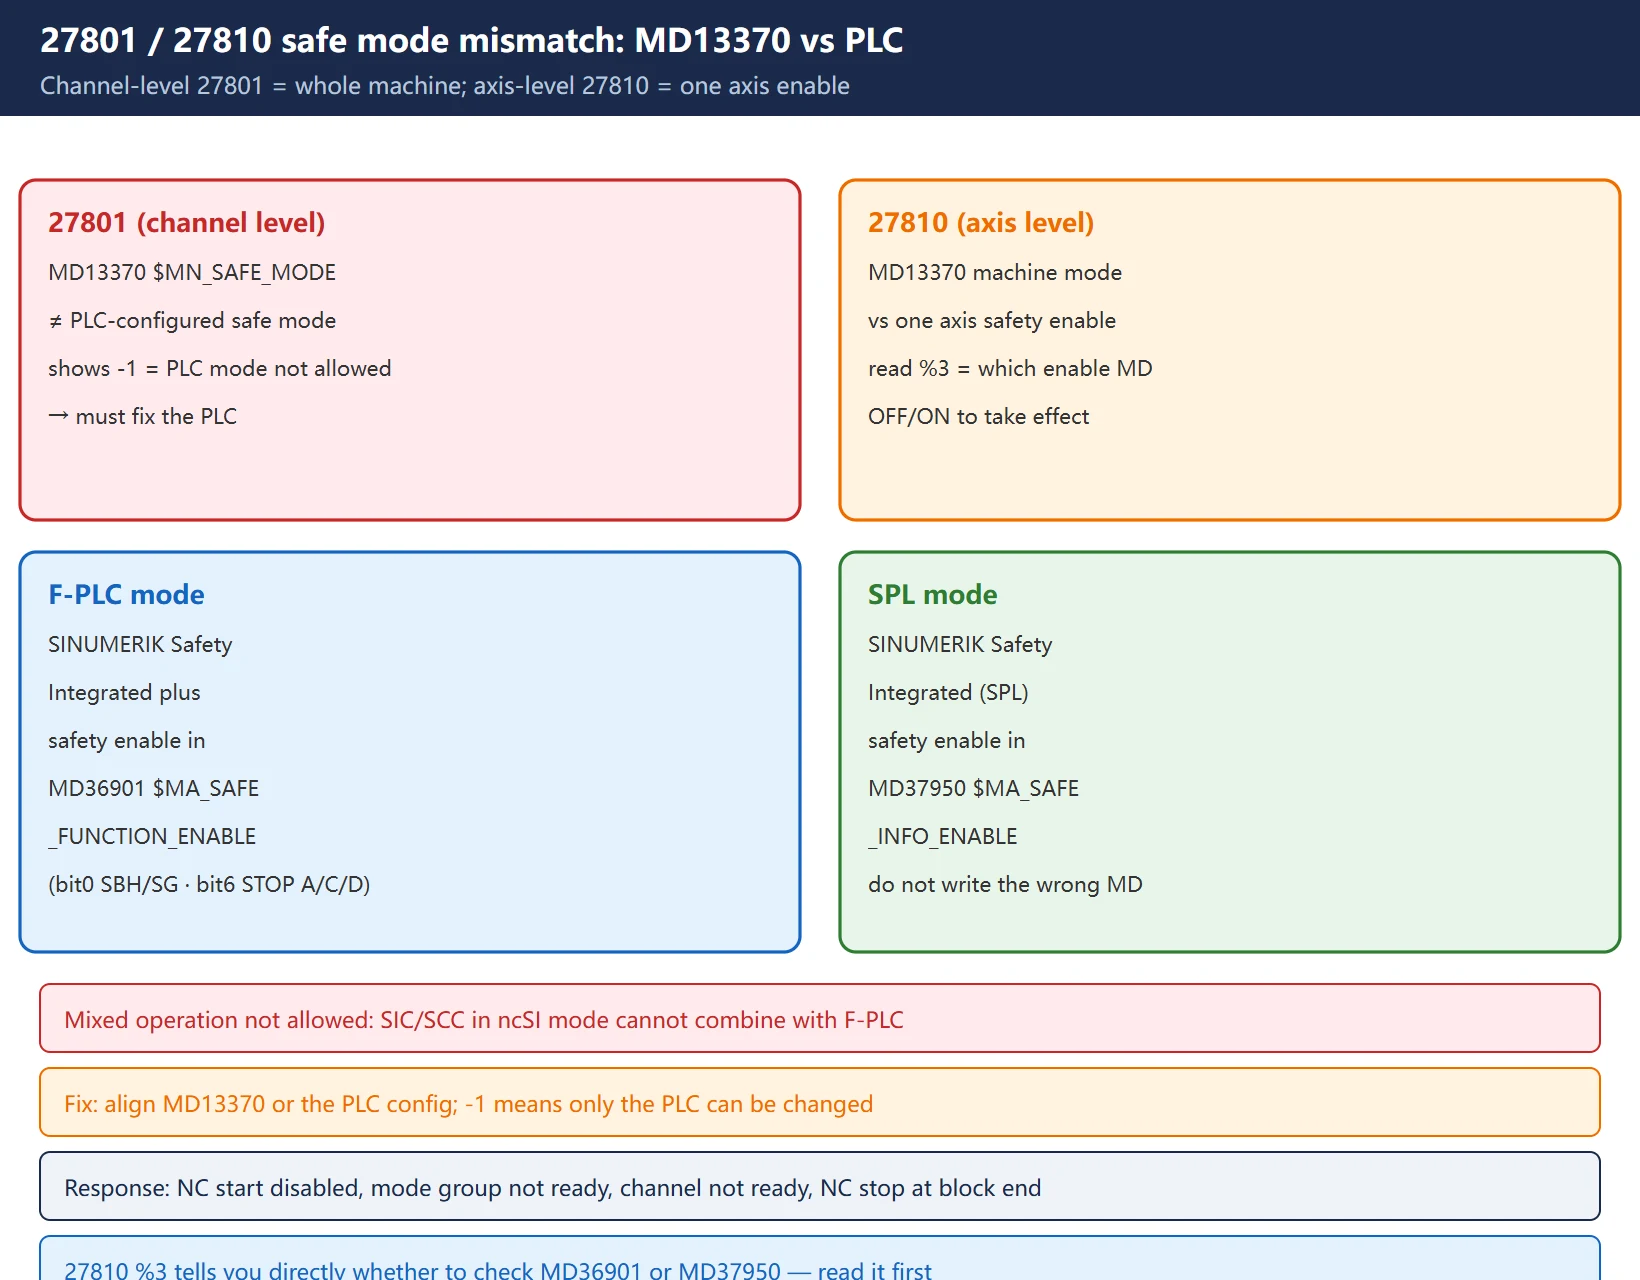
Task: Select the subtitle 'Channel-level 27801 = whole machine'
Action: 252,86
